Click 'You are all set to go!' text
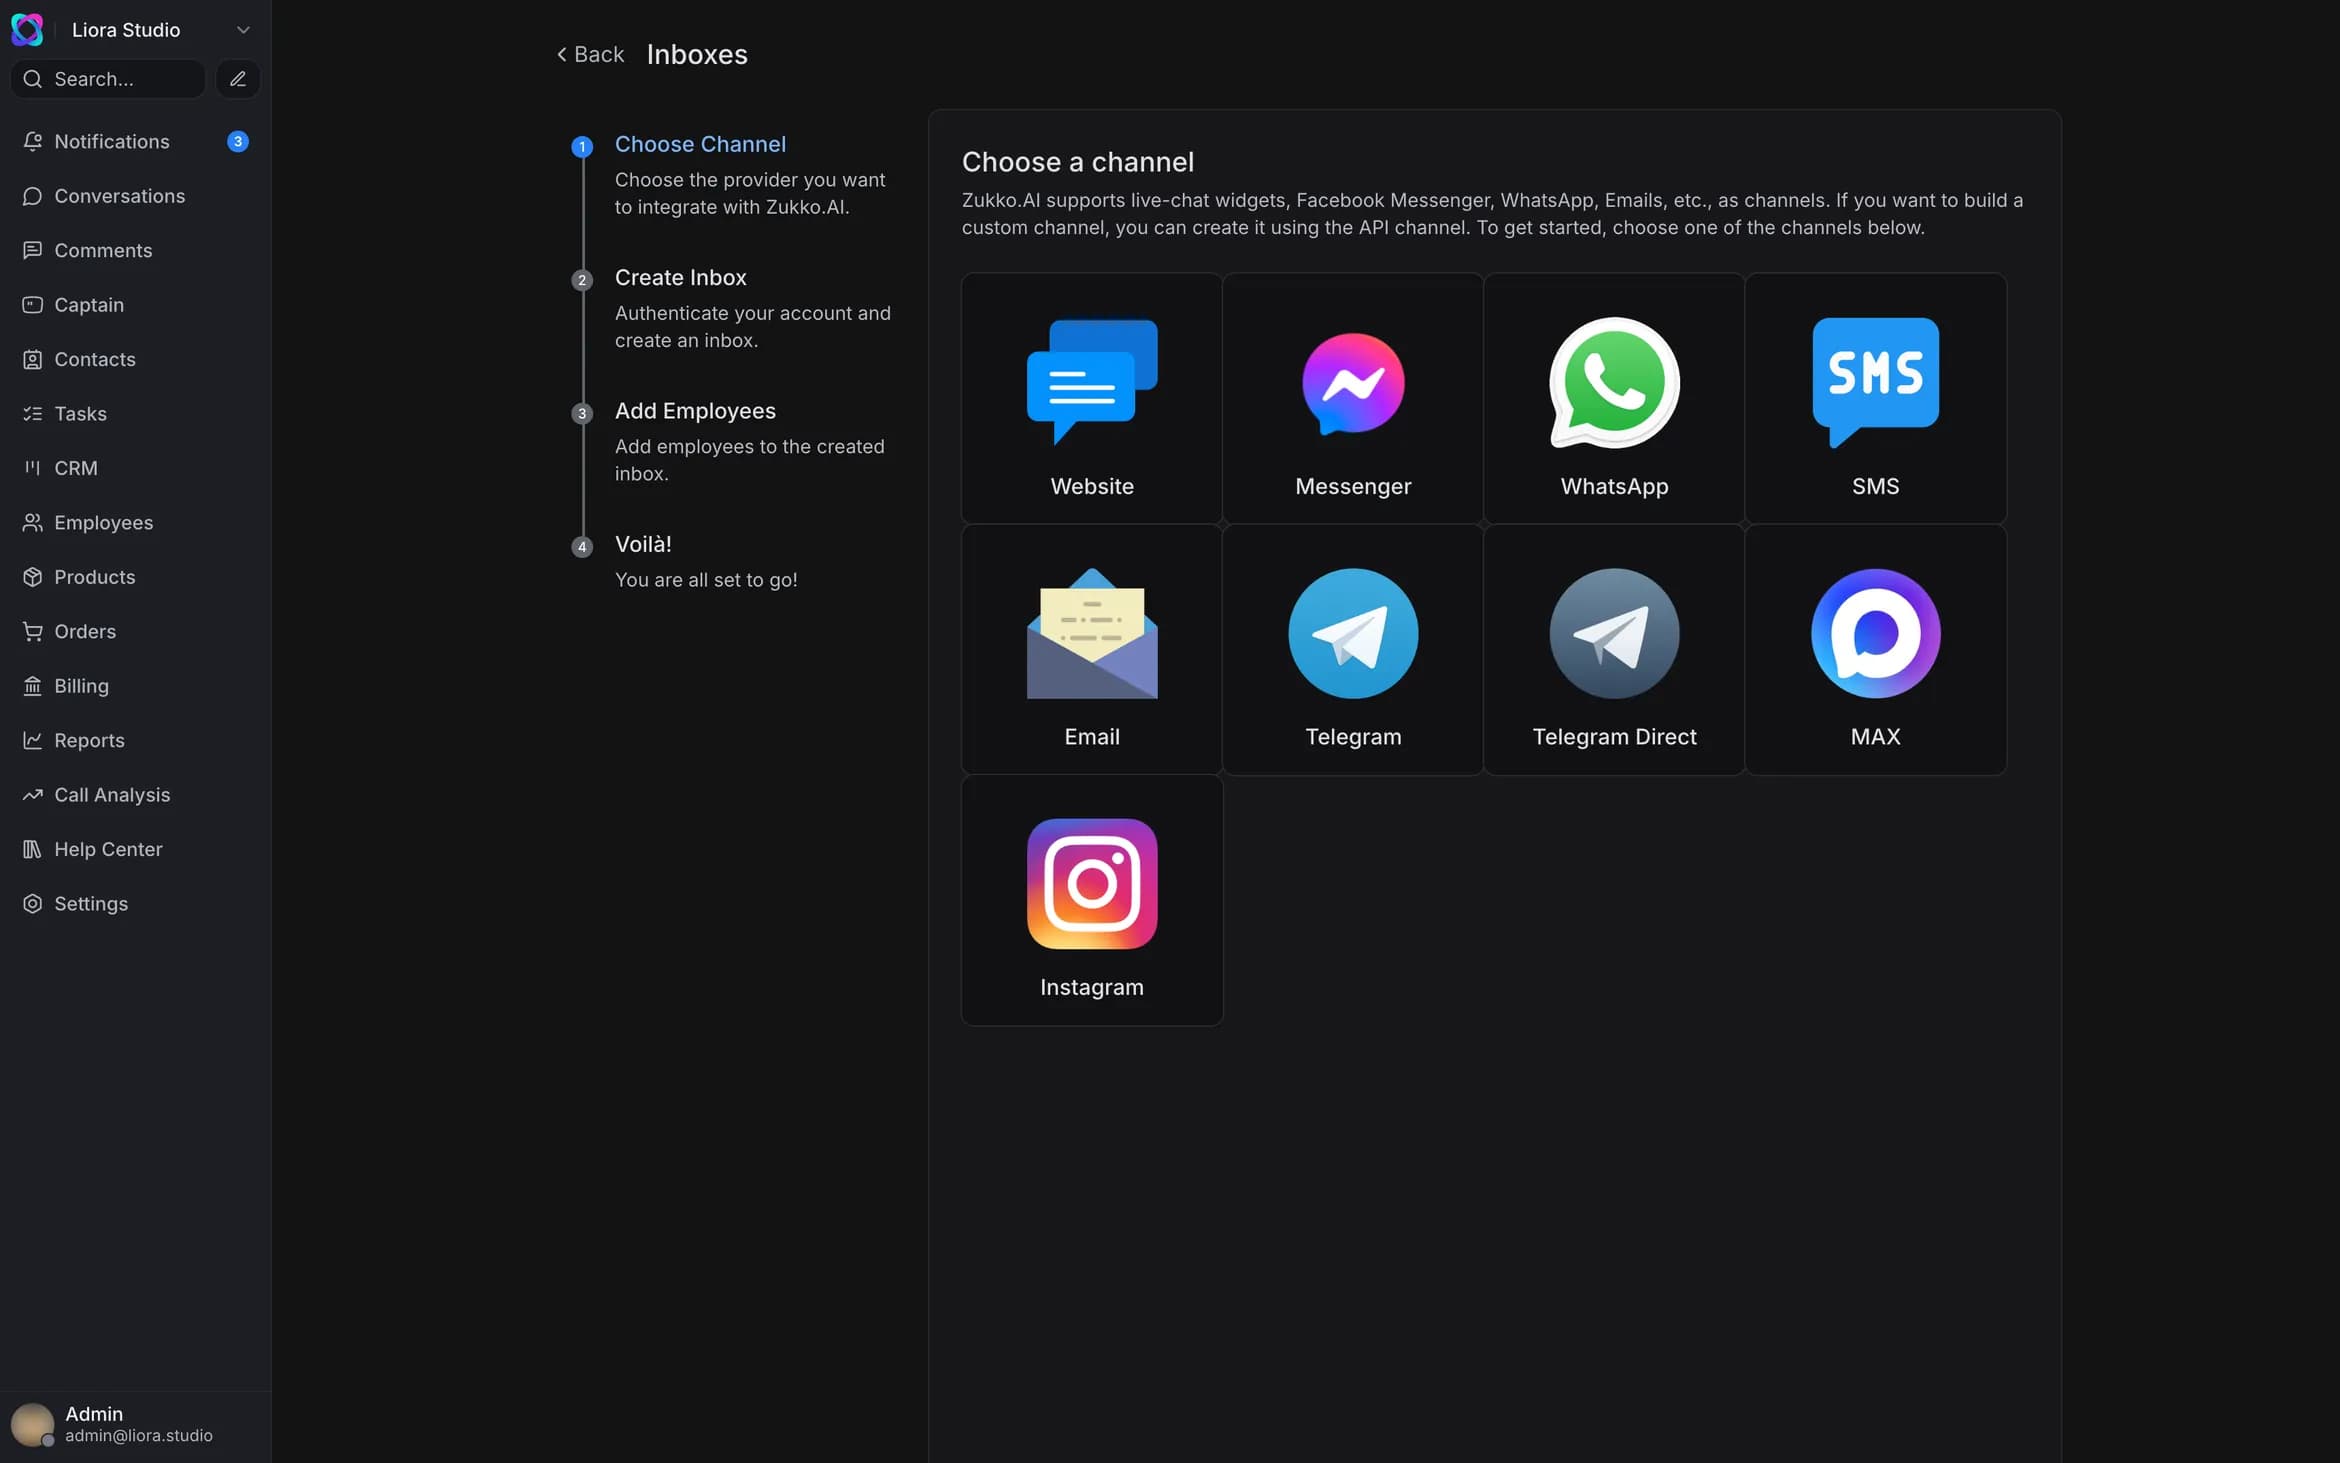The width and height of the screenshot is (2340, 1463). click(706, 580)
